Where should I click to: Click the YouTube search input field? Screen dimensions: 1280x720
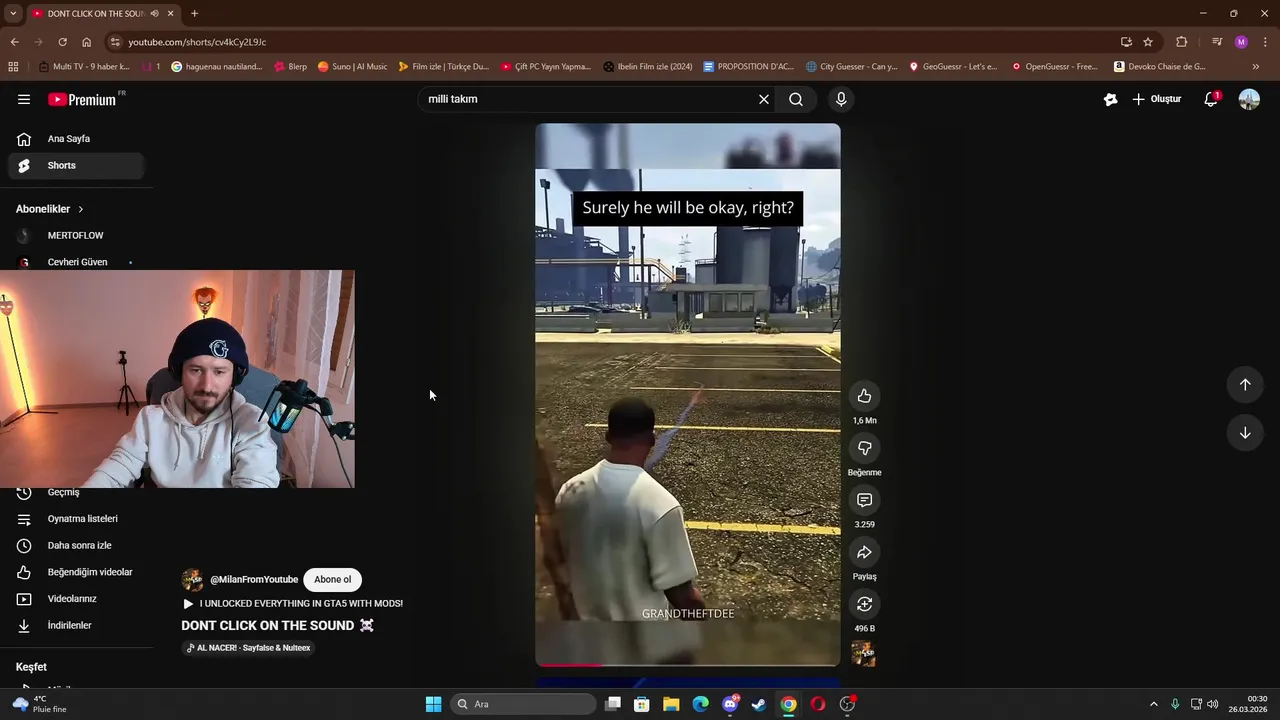(x=588, y=99)
